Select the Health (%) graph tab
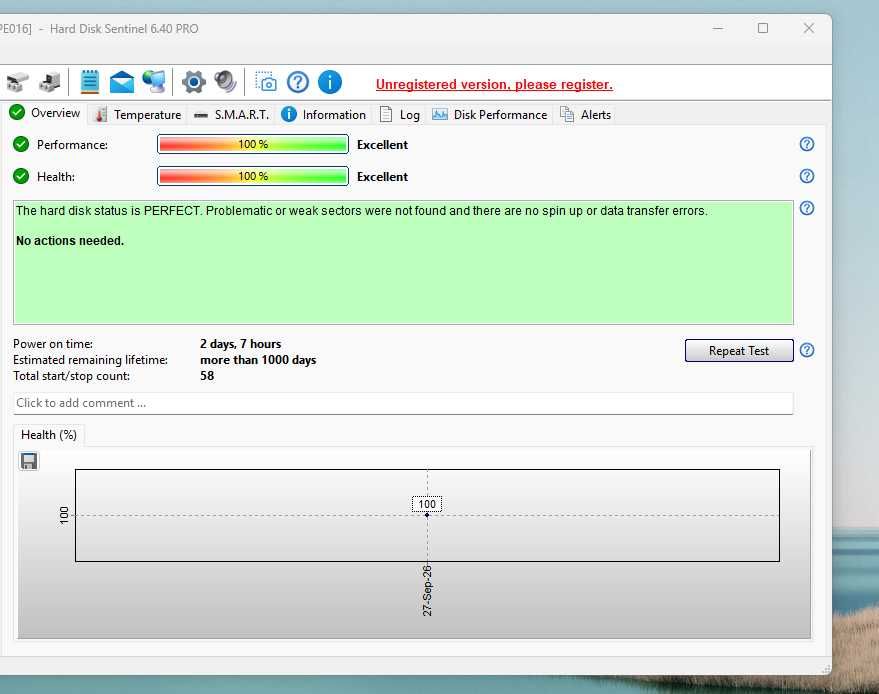Viewport: 879px width, 694px height. 49,435
